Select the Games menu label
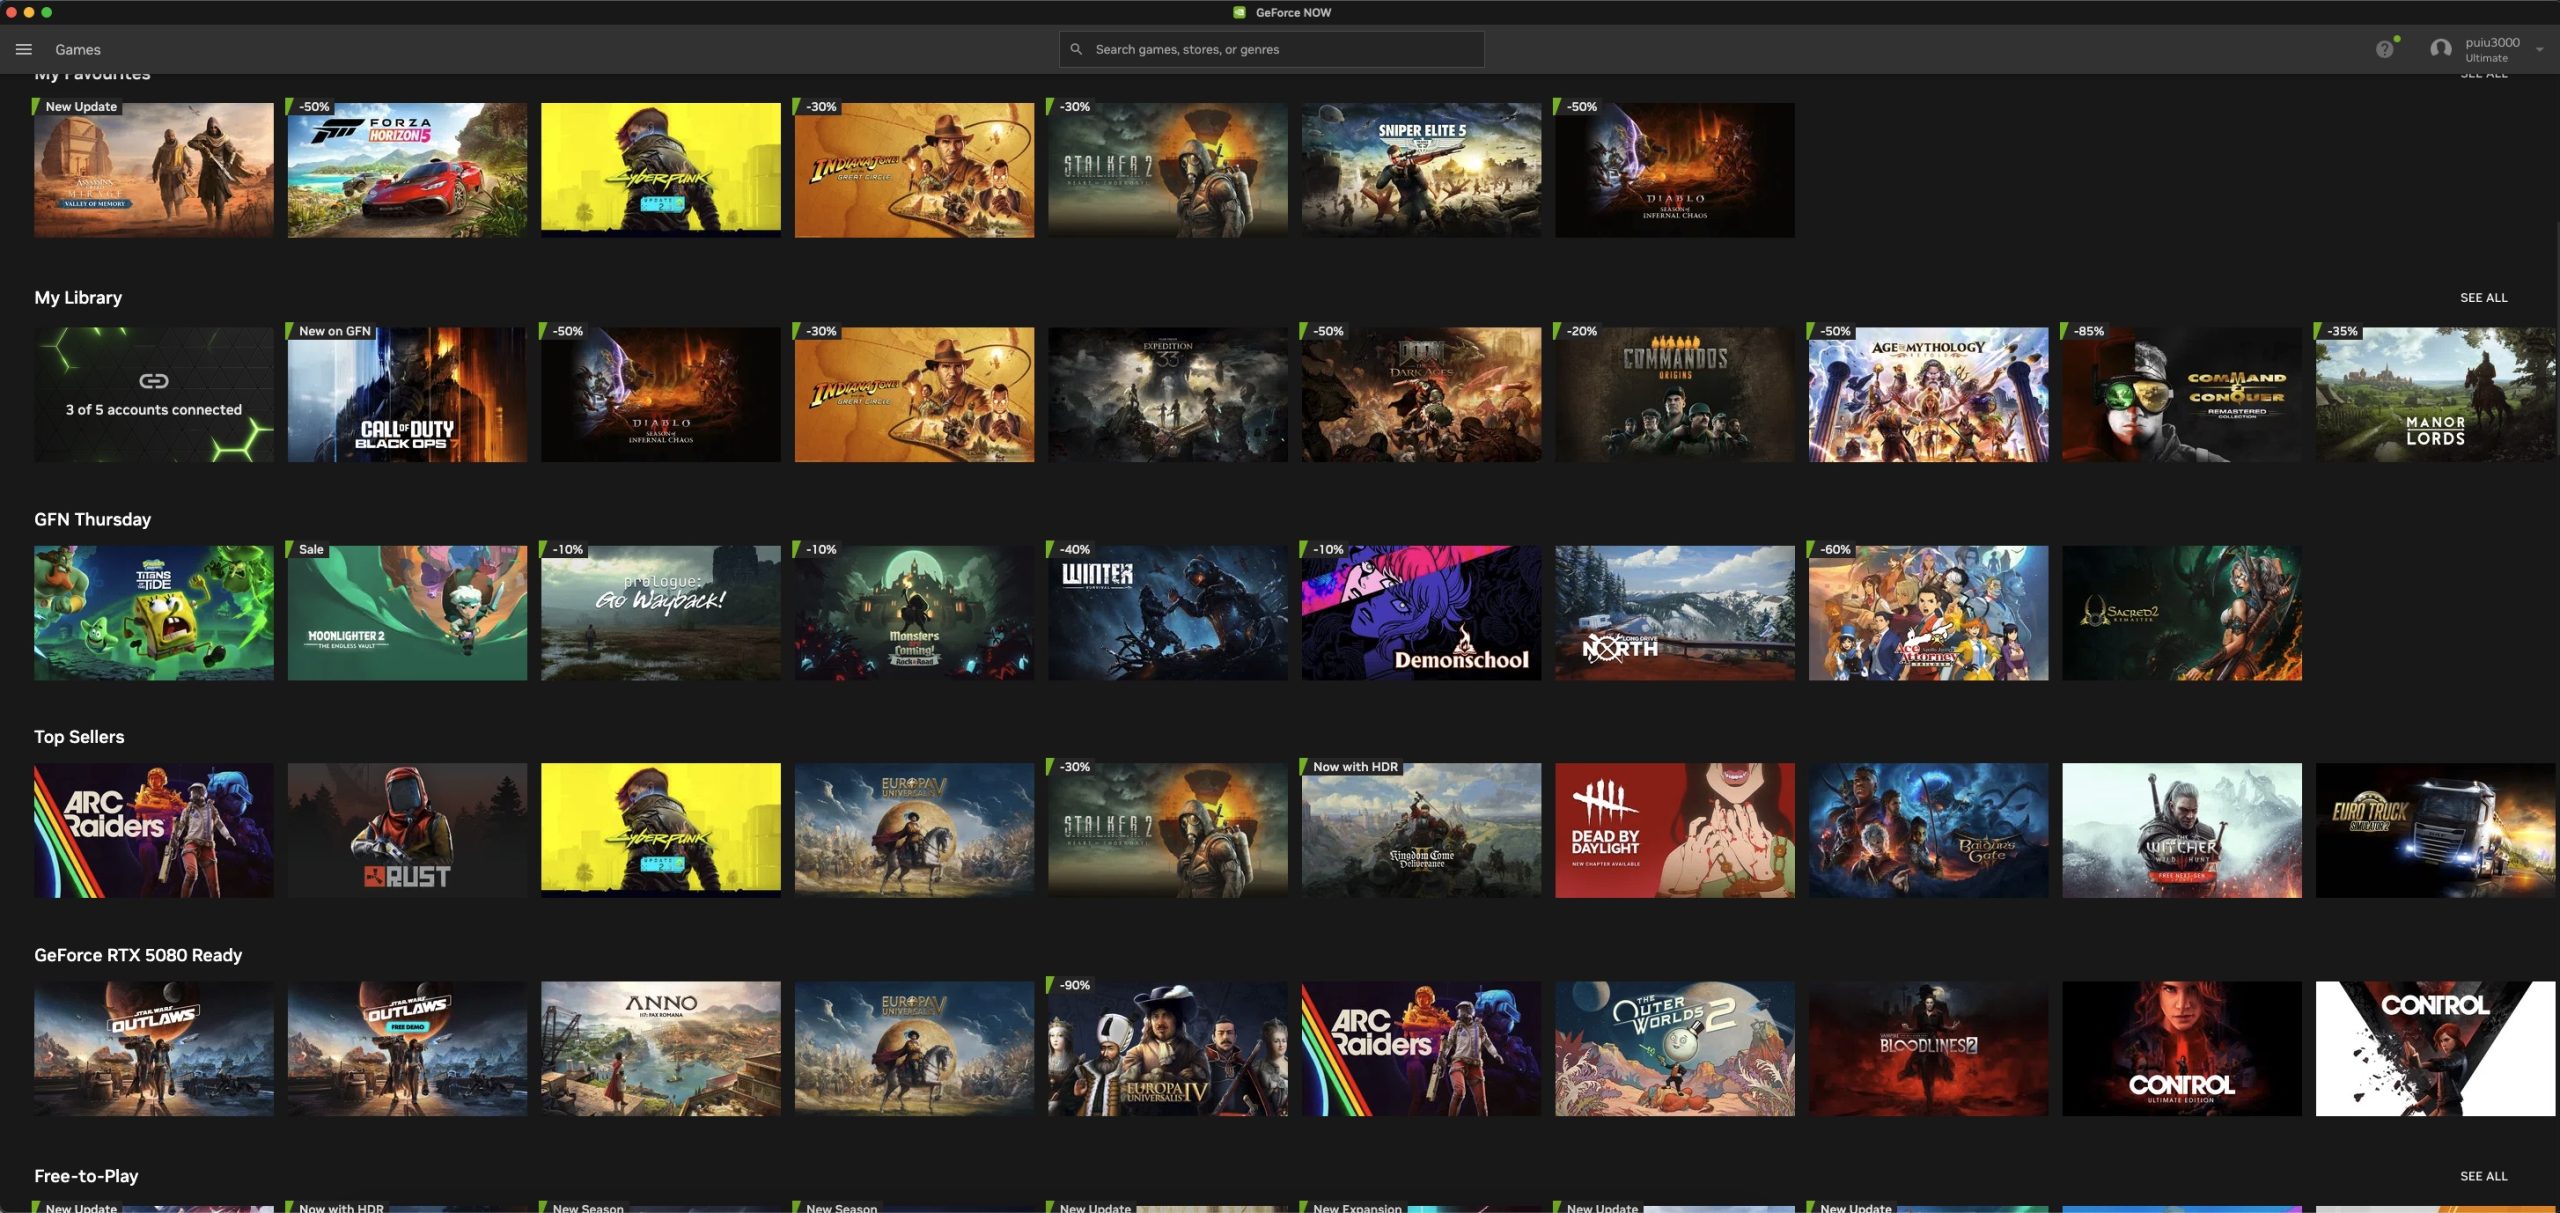 (78, 49)
